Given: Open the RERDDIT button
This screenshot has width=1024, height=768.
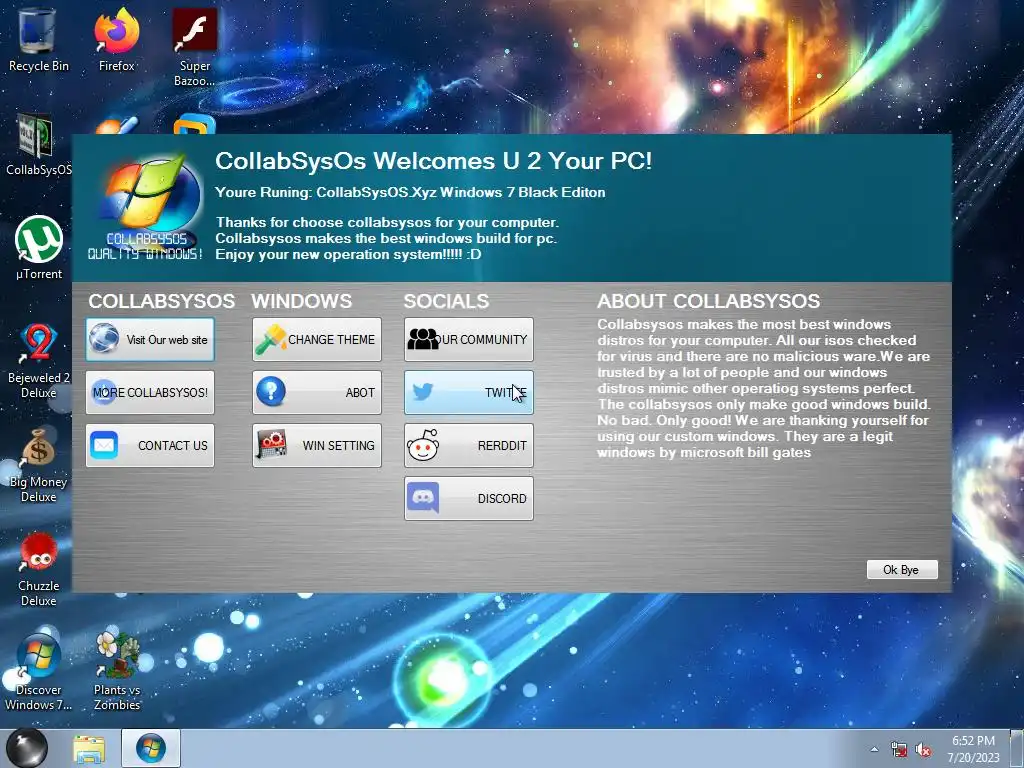Looking at the screenshot, I should tap(469, 445).
